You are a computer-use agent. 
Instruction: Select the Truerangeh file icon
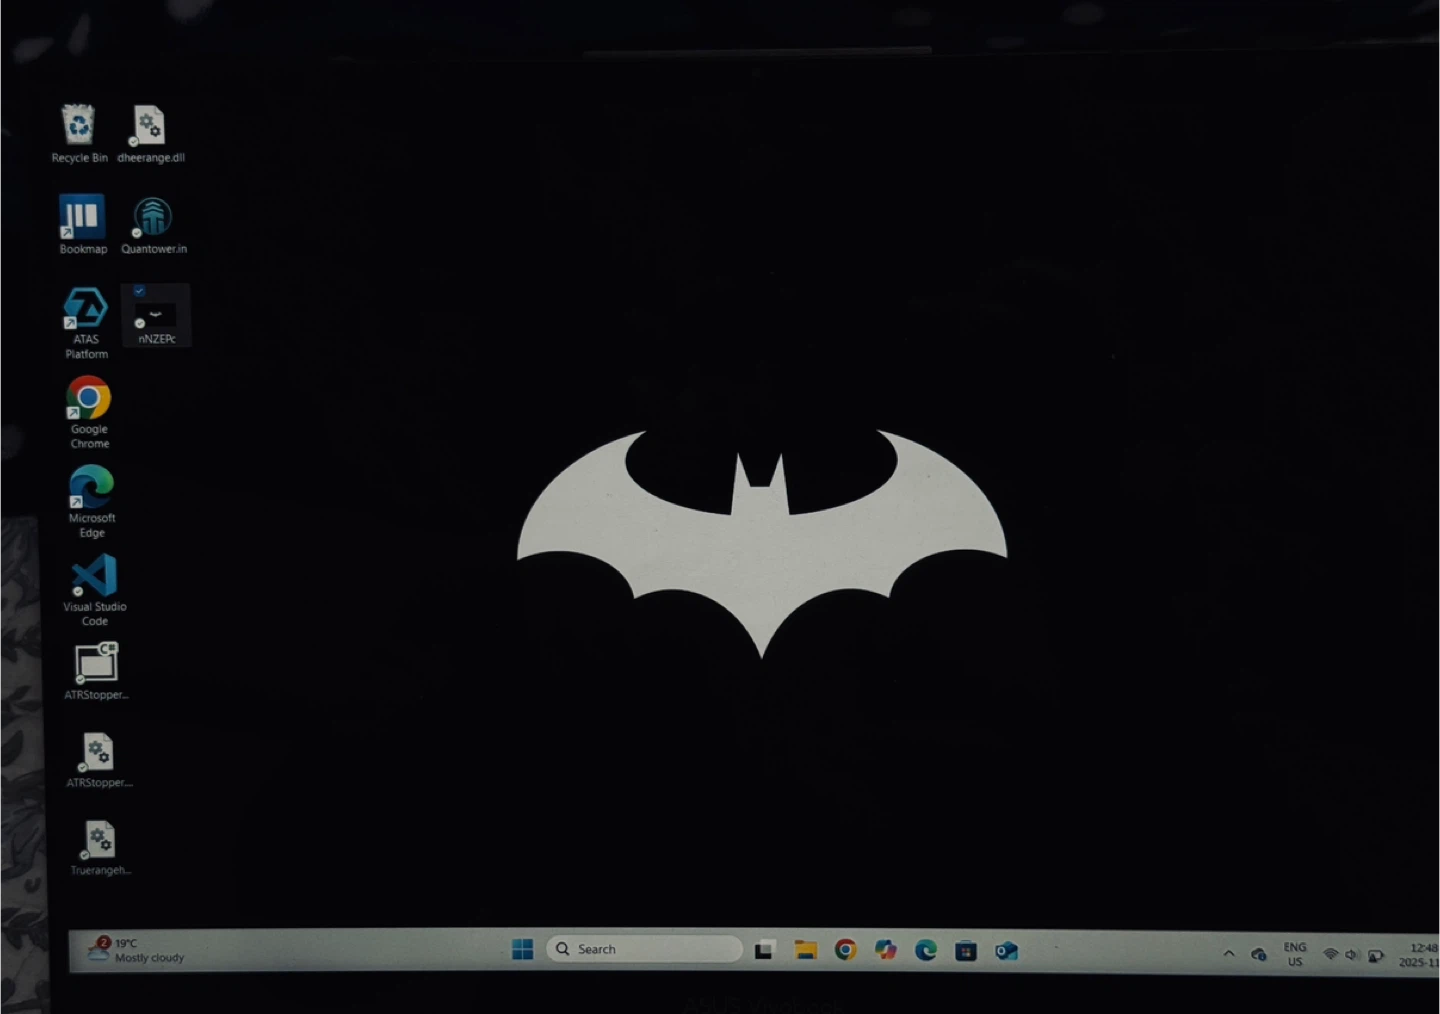click(100, 839)
